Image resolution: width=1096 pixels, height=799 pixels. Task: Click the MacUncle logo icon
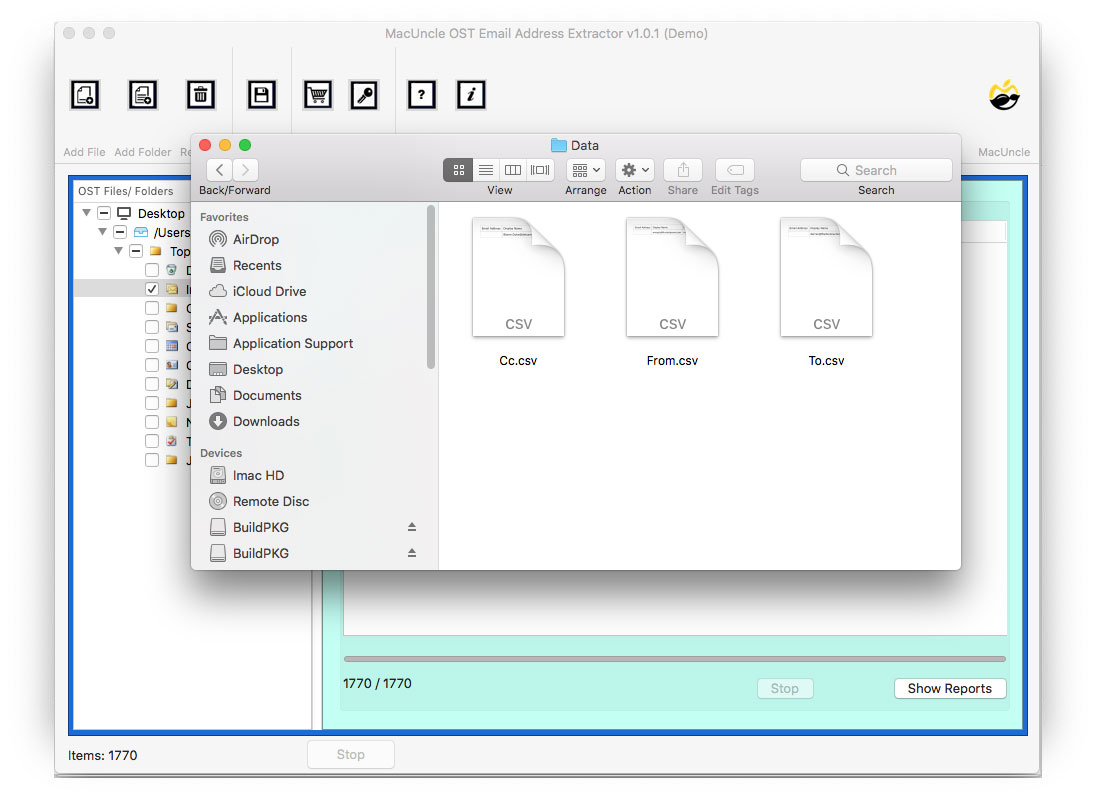(1004, 95)
